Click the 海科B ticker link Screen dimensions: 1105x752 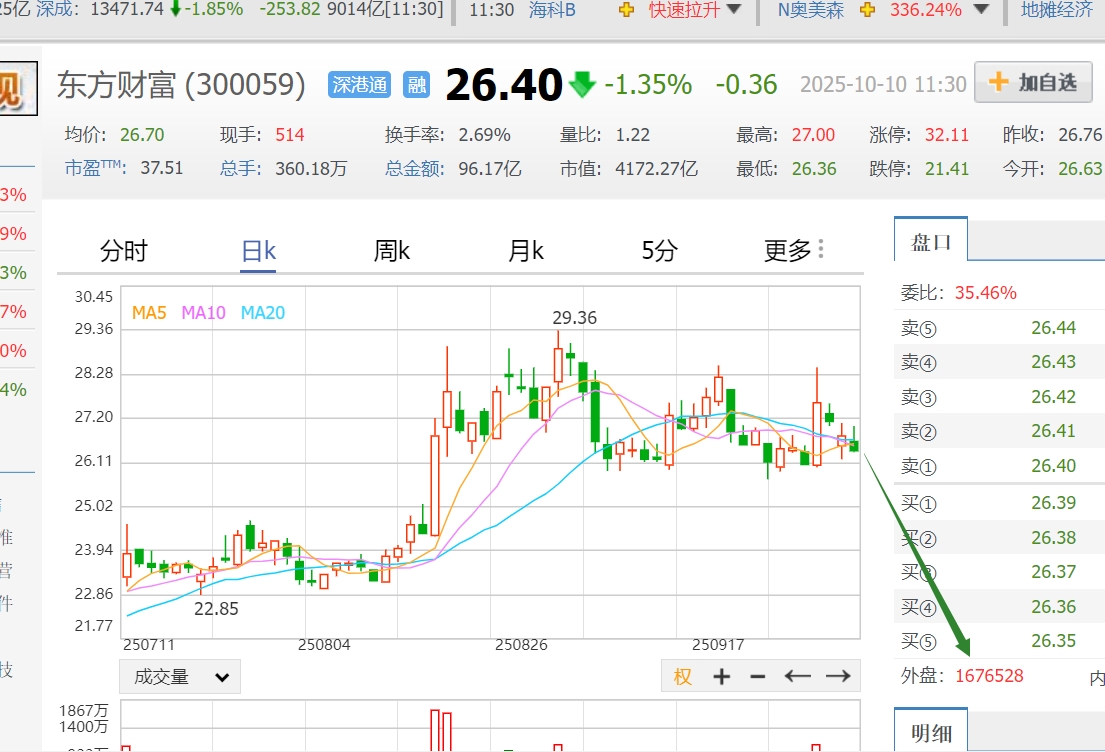pyautogui.click(x=552, y=10)
